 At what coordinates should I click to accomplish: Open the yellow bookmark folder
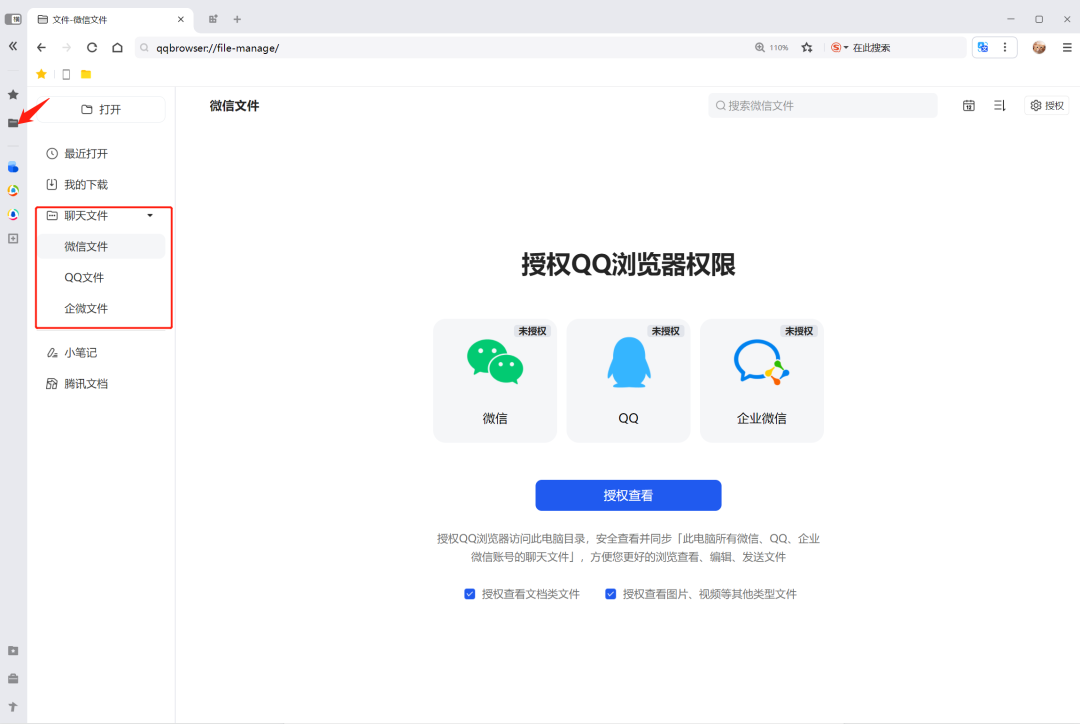[86, 74]
